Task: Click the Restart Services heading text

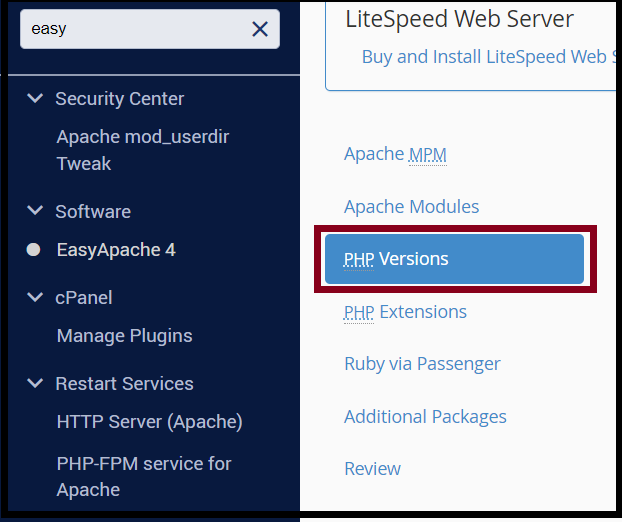Action: (125, 384)
